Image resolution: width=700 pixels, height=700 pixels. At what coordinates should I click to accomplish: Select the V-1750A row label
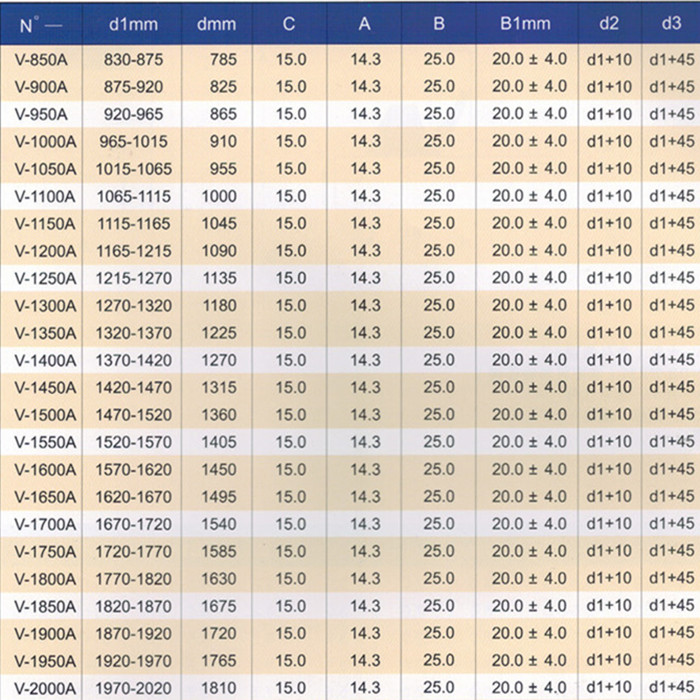[42, 551]
